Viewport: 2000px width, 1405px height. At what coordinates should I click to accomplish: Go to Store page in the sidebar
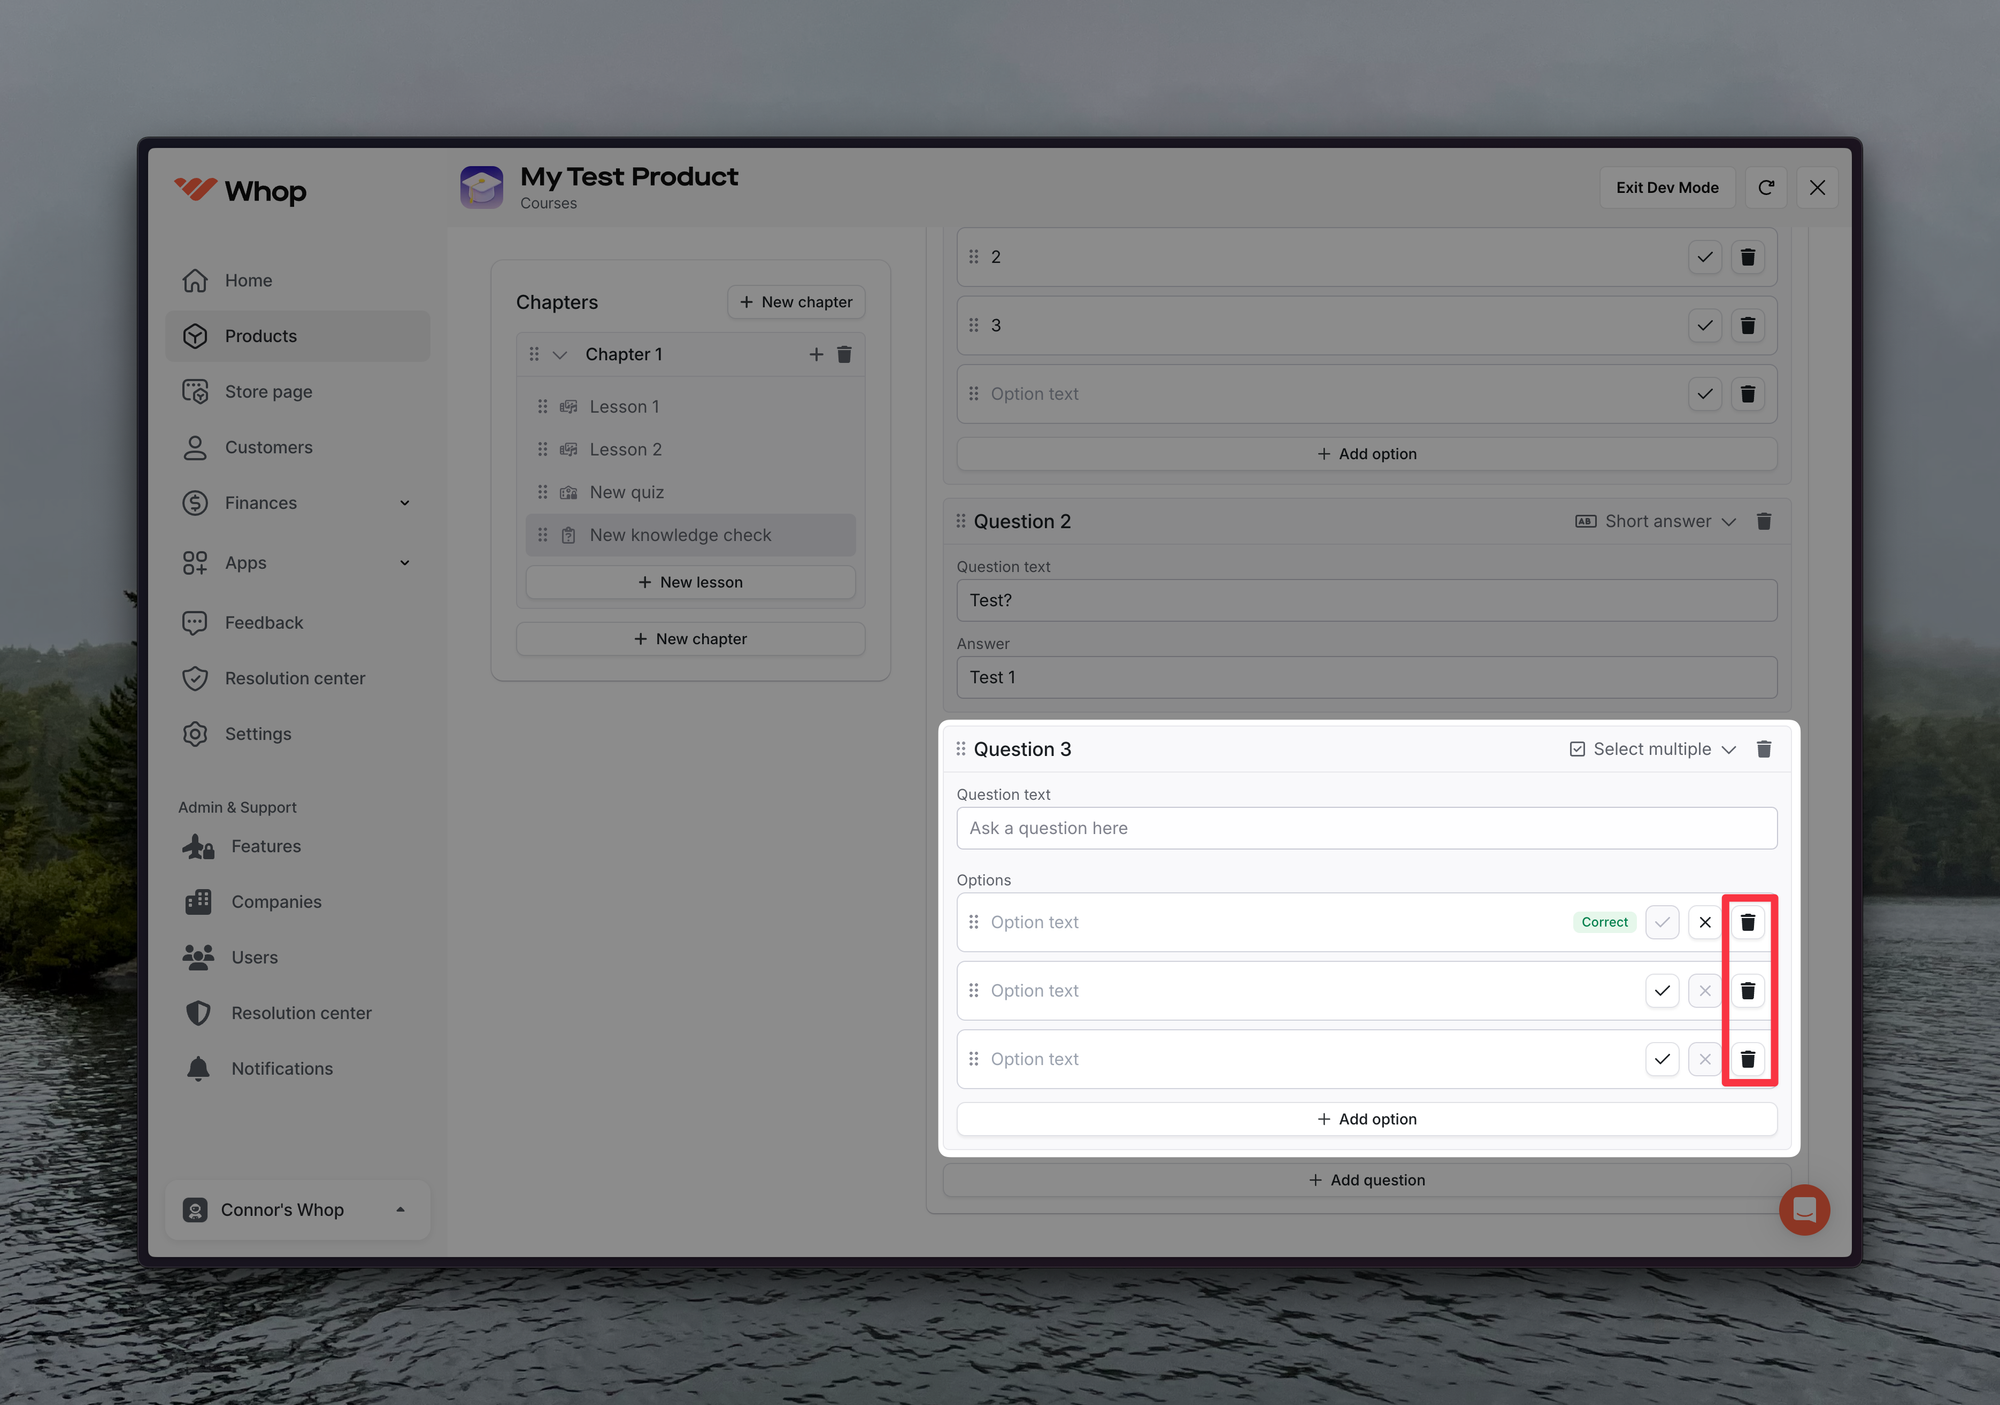point(268,392)
